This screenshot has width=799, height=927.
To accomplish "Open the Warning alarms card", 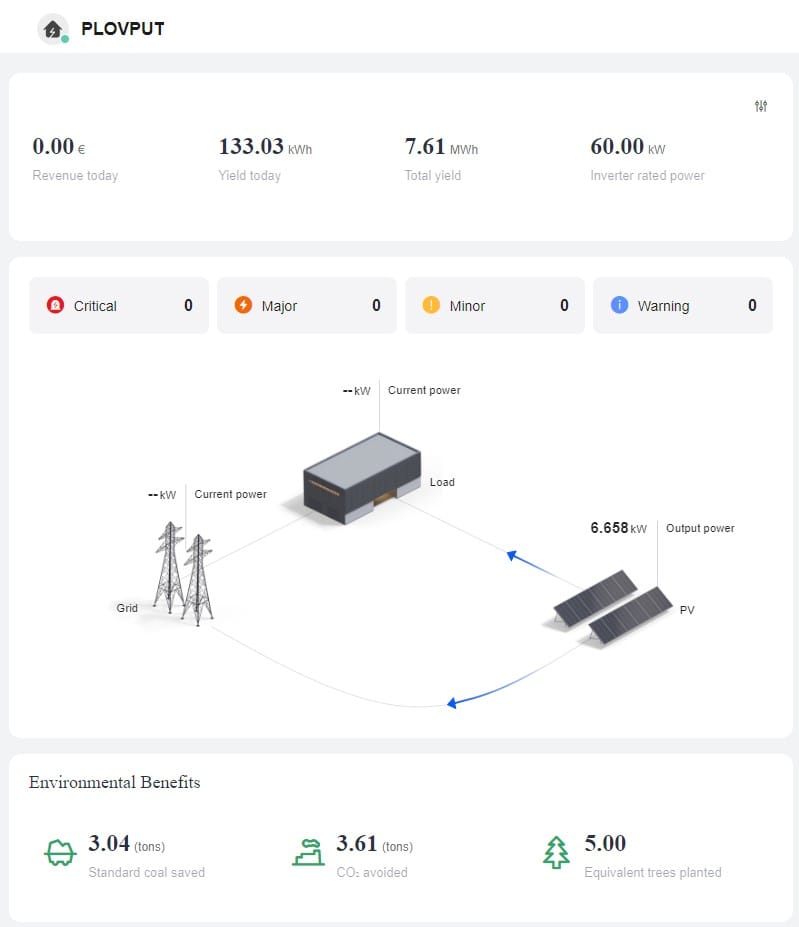I will (683, 305).
